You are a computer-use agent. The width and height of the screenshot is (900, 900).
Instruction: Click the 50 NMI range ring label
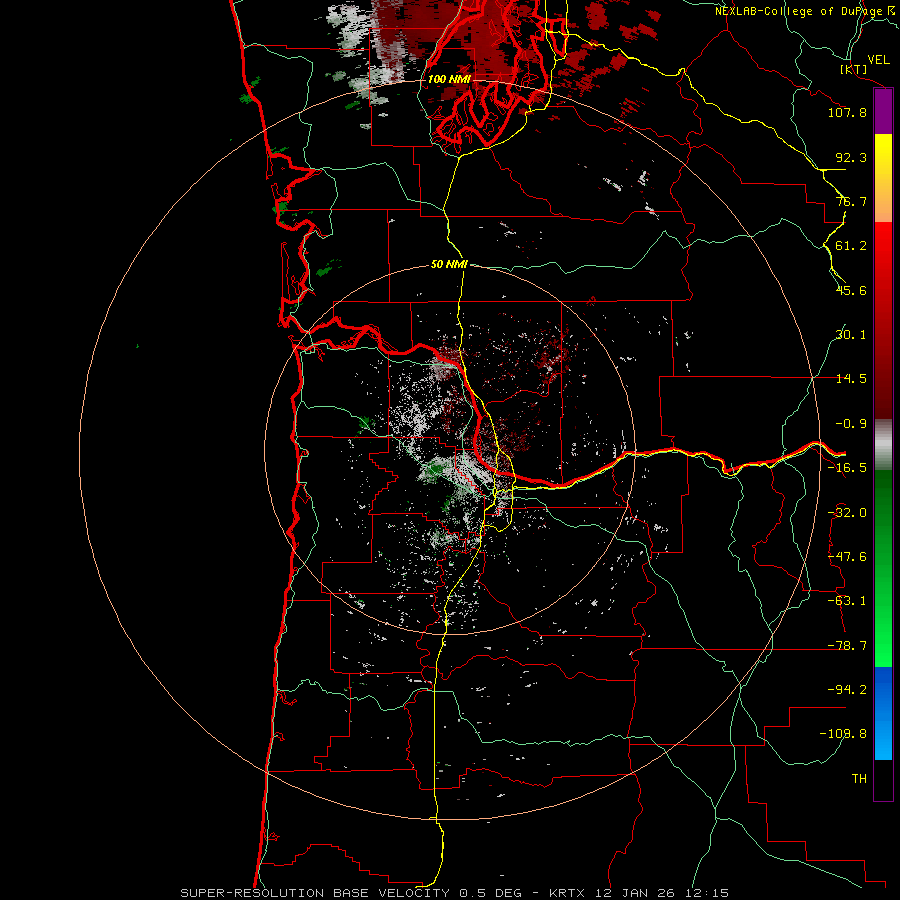449,264
